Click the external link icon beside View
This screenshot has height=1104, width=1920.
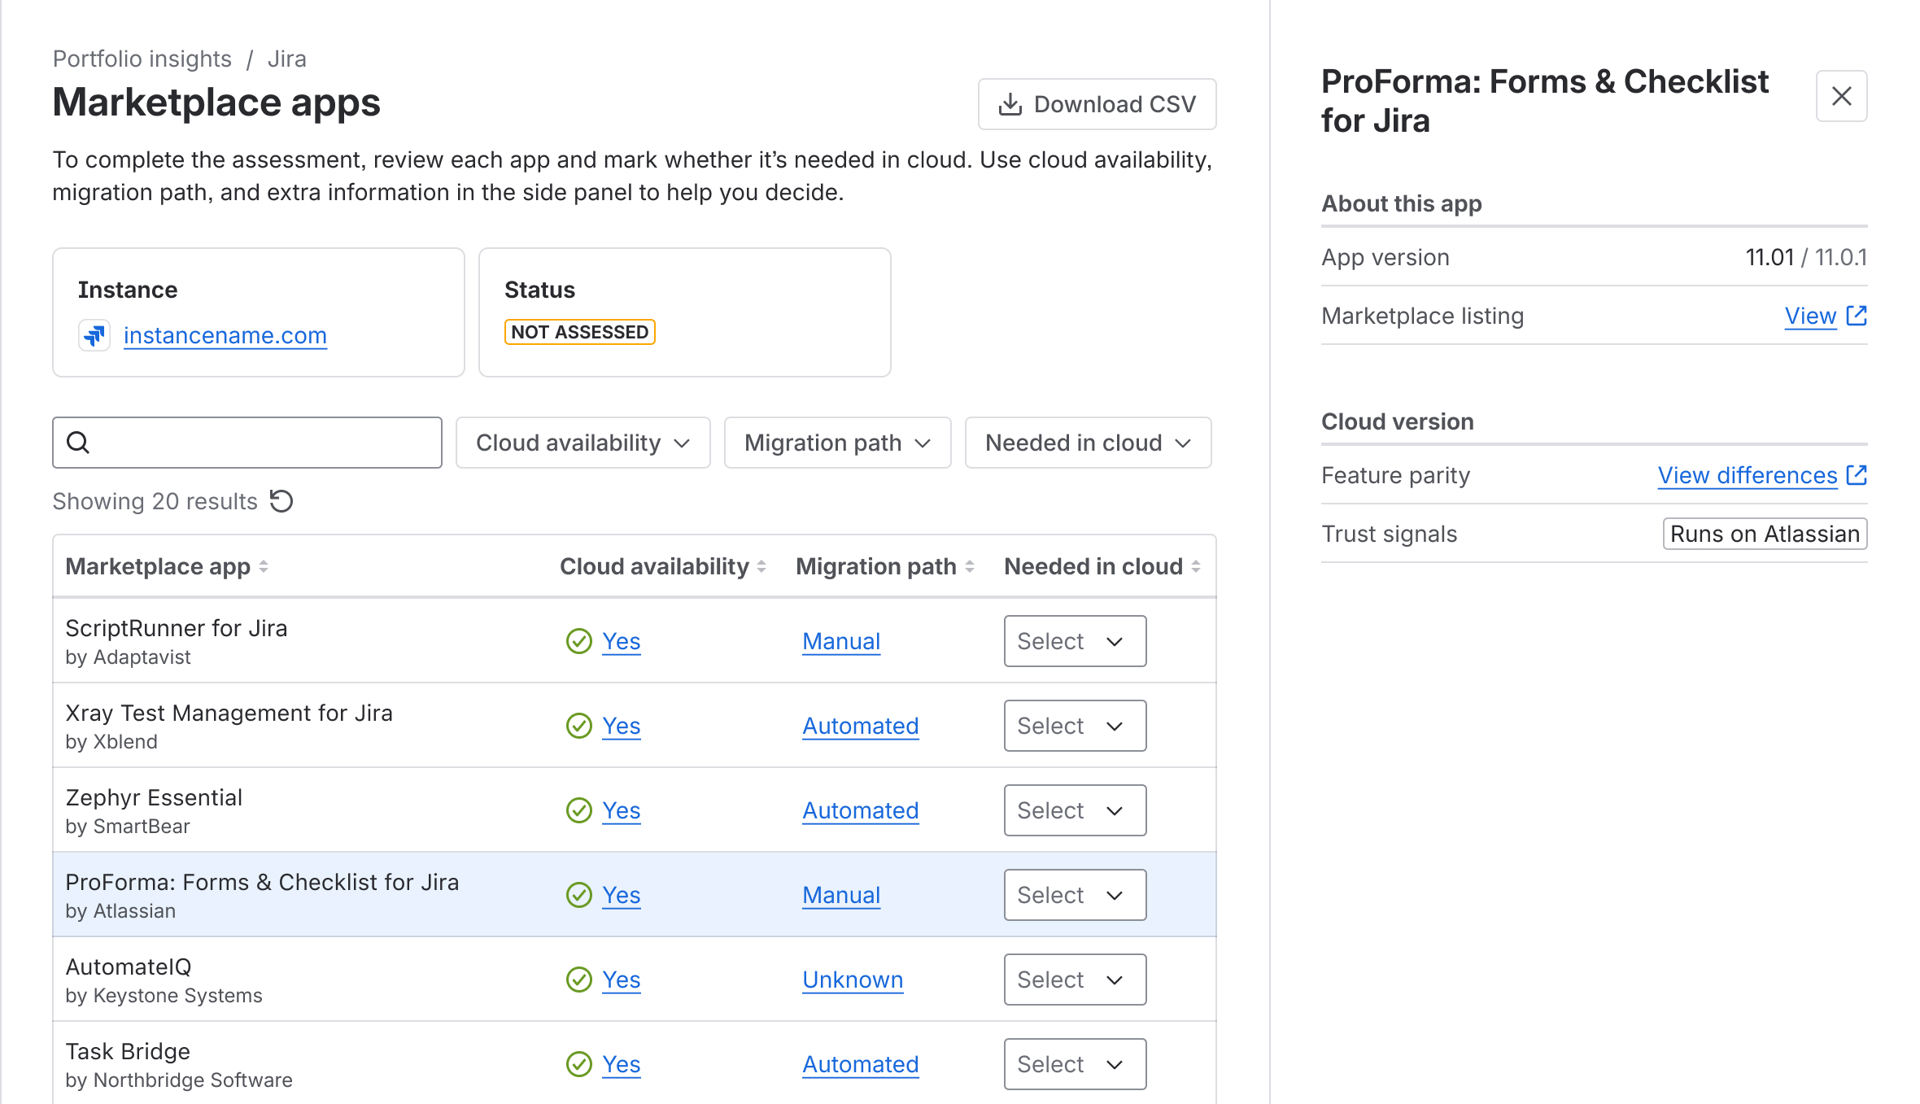[x=1858, y=315]
